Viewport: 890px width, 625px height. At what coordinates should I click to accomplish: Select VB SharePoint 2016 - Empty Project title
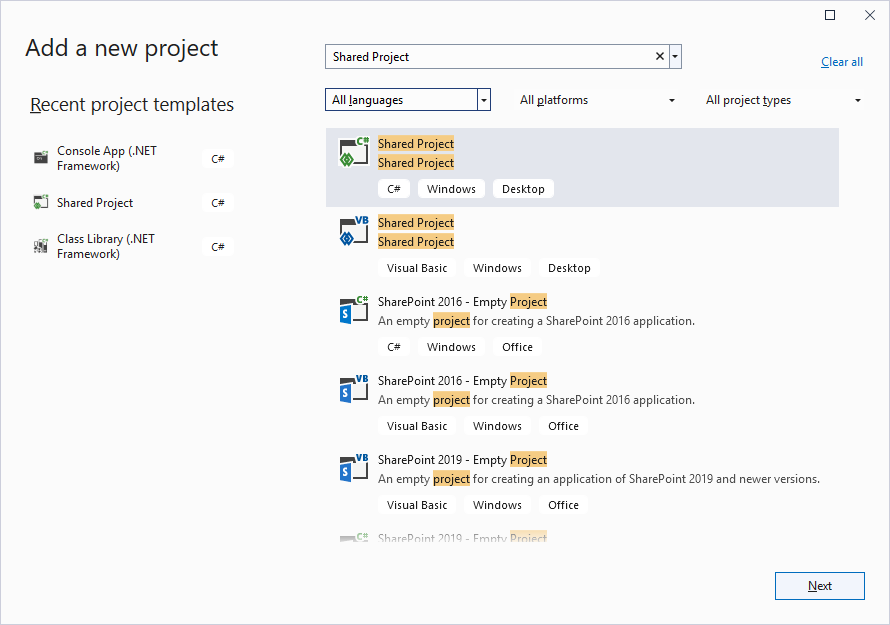click(463, 380)
